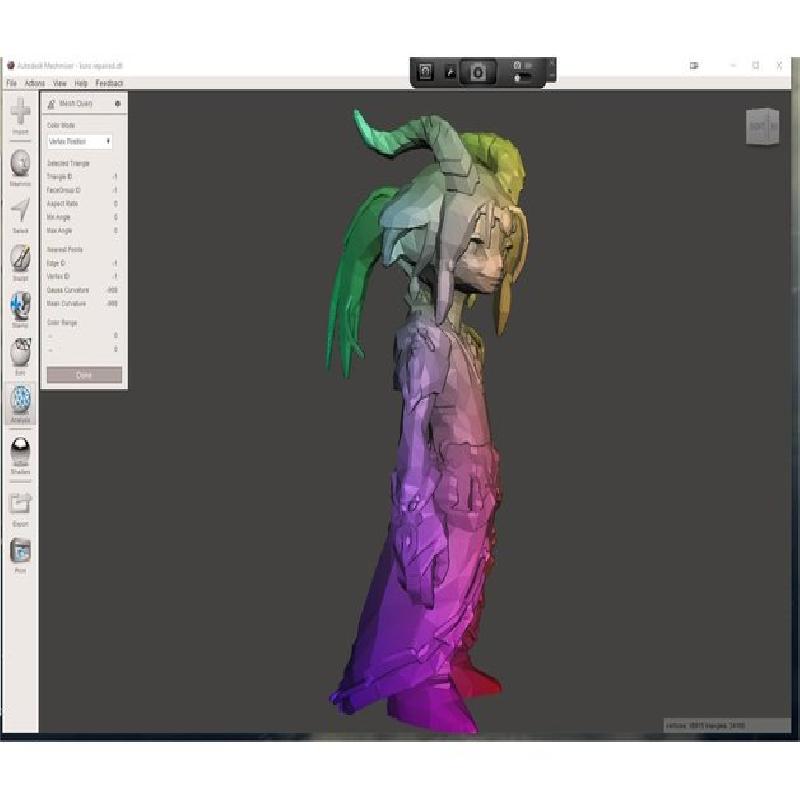
Task: Open the View menu
Action: pyautogui.click(x=60, y=83)
